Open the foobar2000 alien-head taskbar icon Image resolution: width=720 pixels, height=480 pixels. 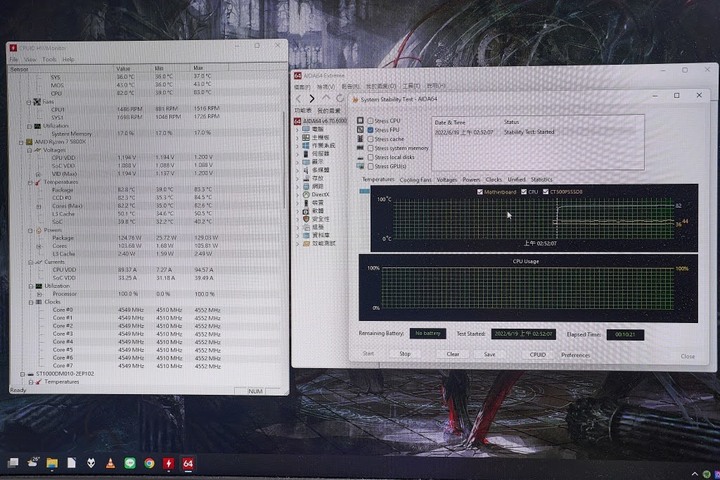tap(91, 463)
